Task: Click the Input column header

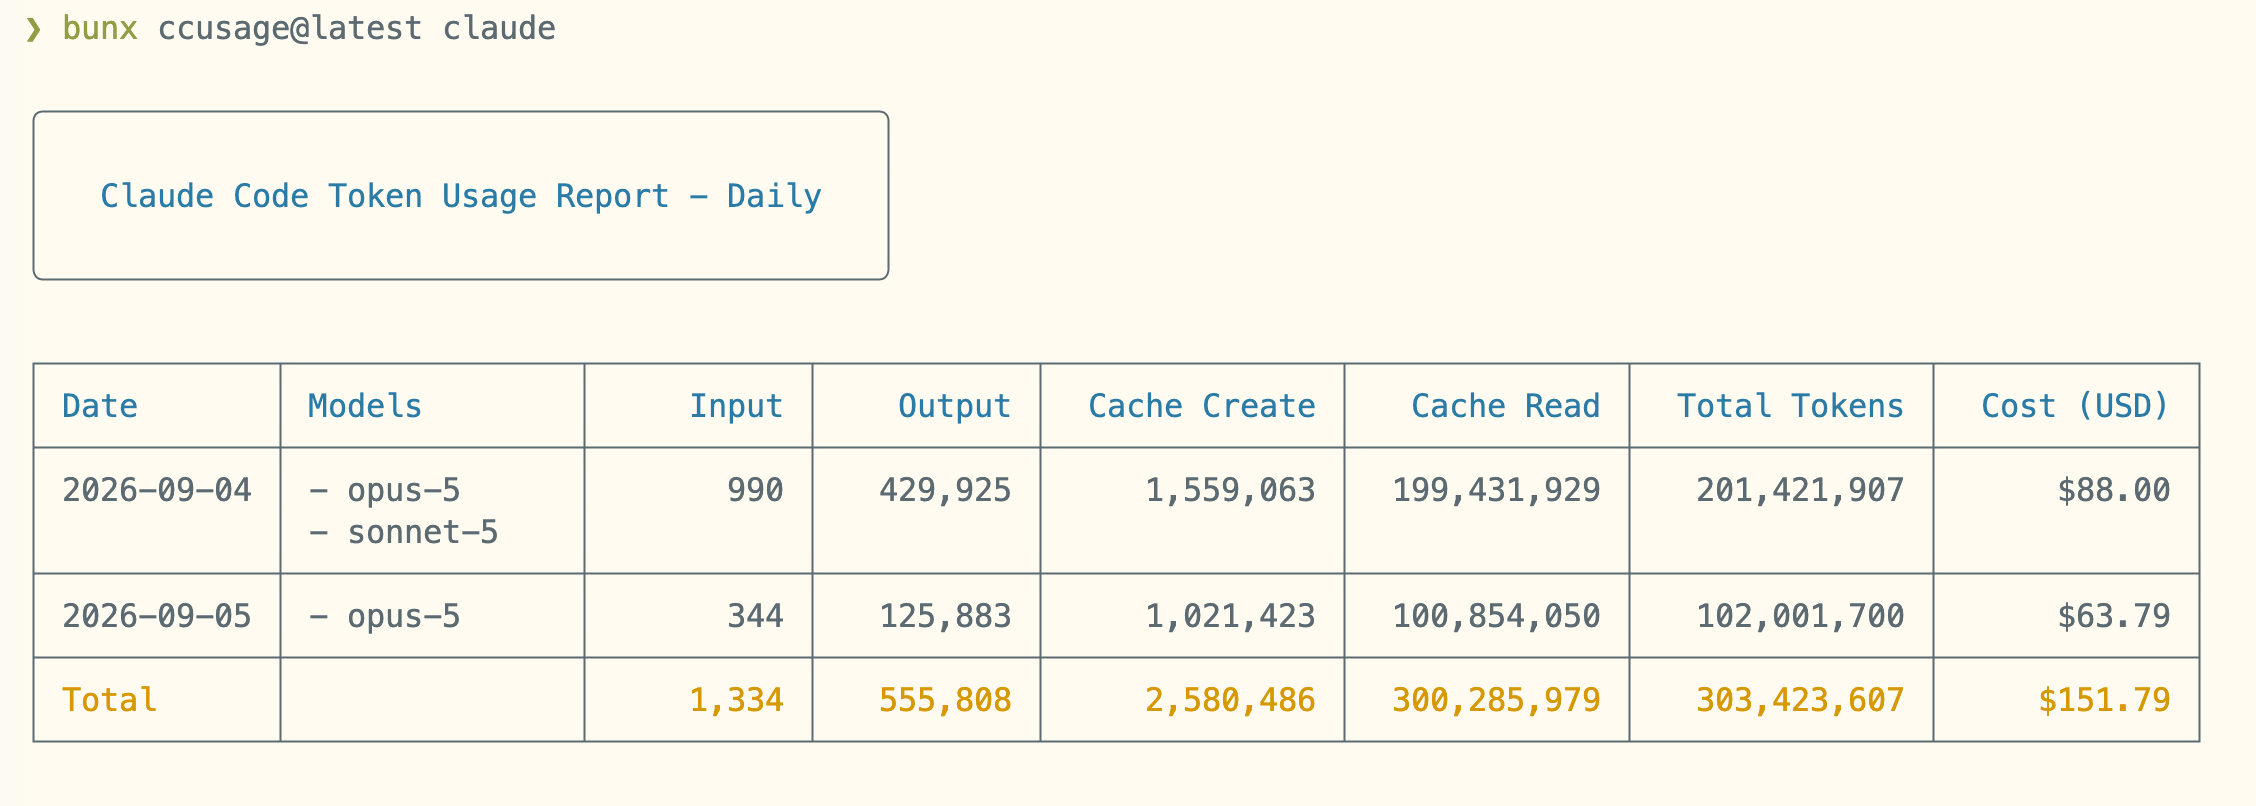Action: [736, 406]
